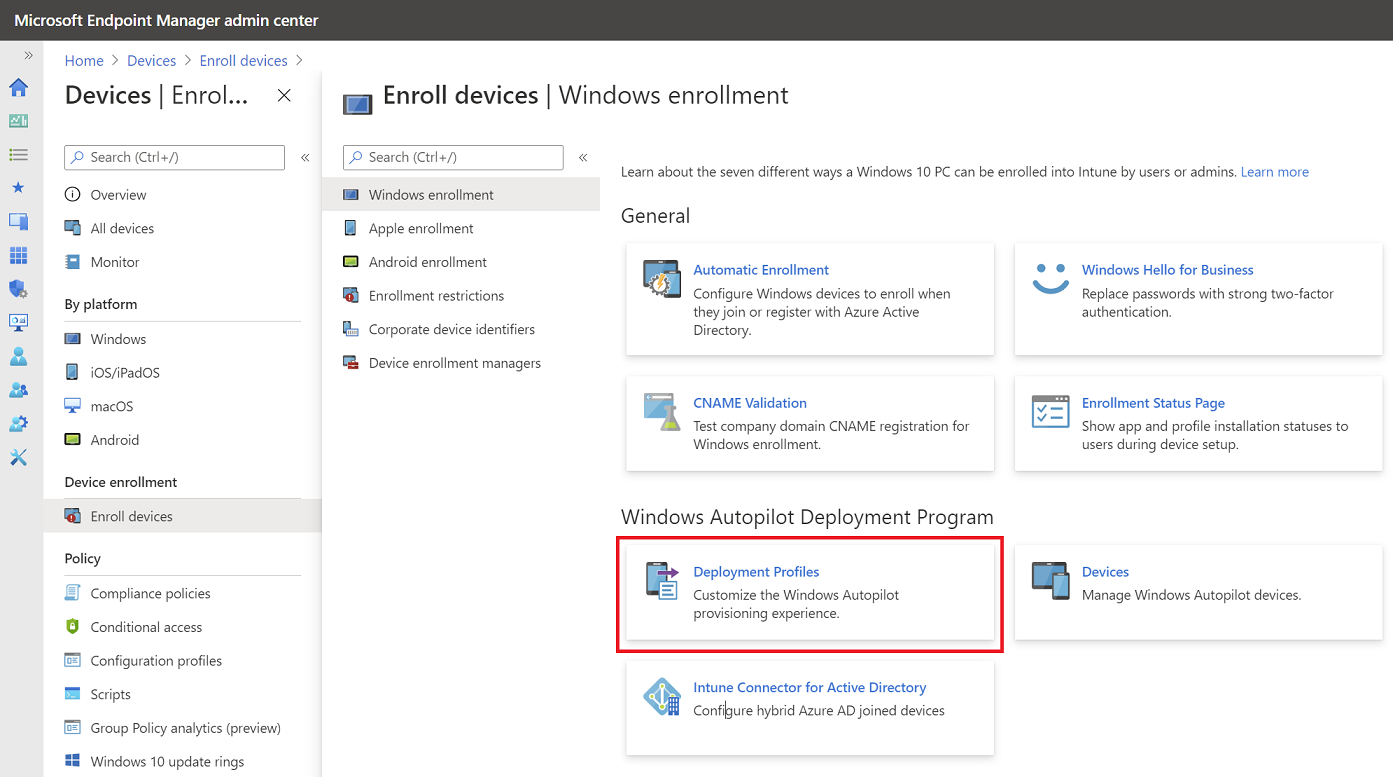This screenshot has height=777, width=1393.
Task: Click the CNAME Validation flask icon
Action: (661, 412)
